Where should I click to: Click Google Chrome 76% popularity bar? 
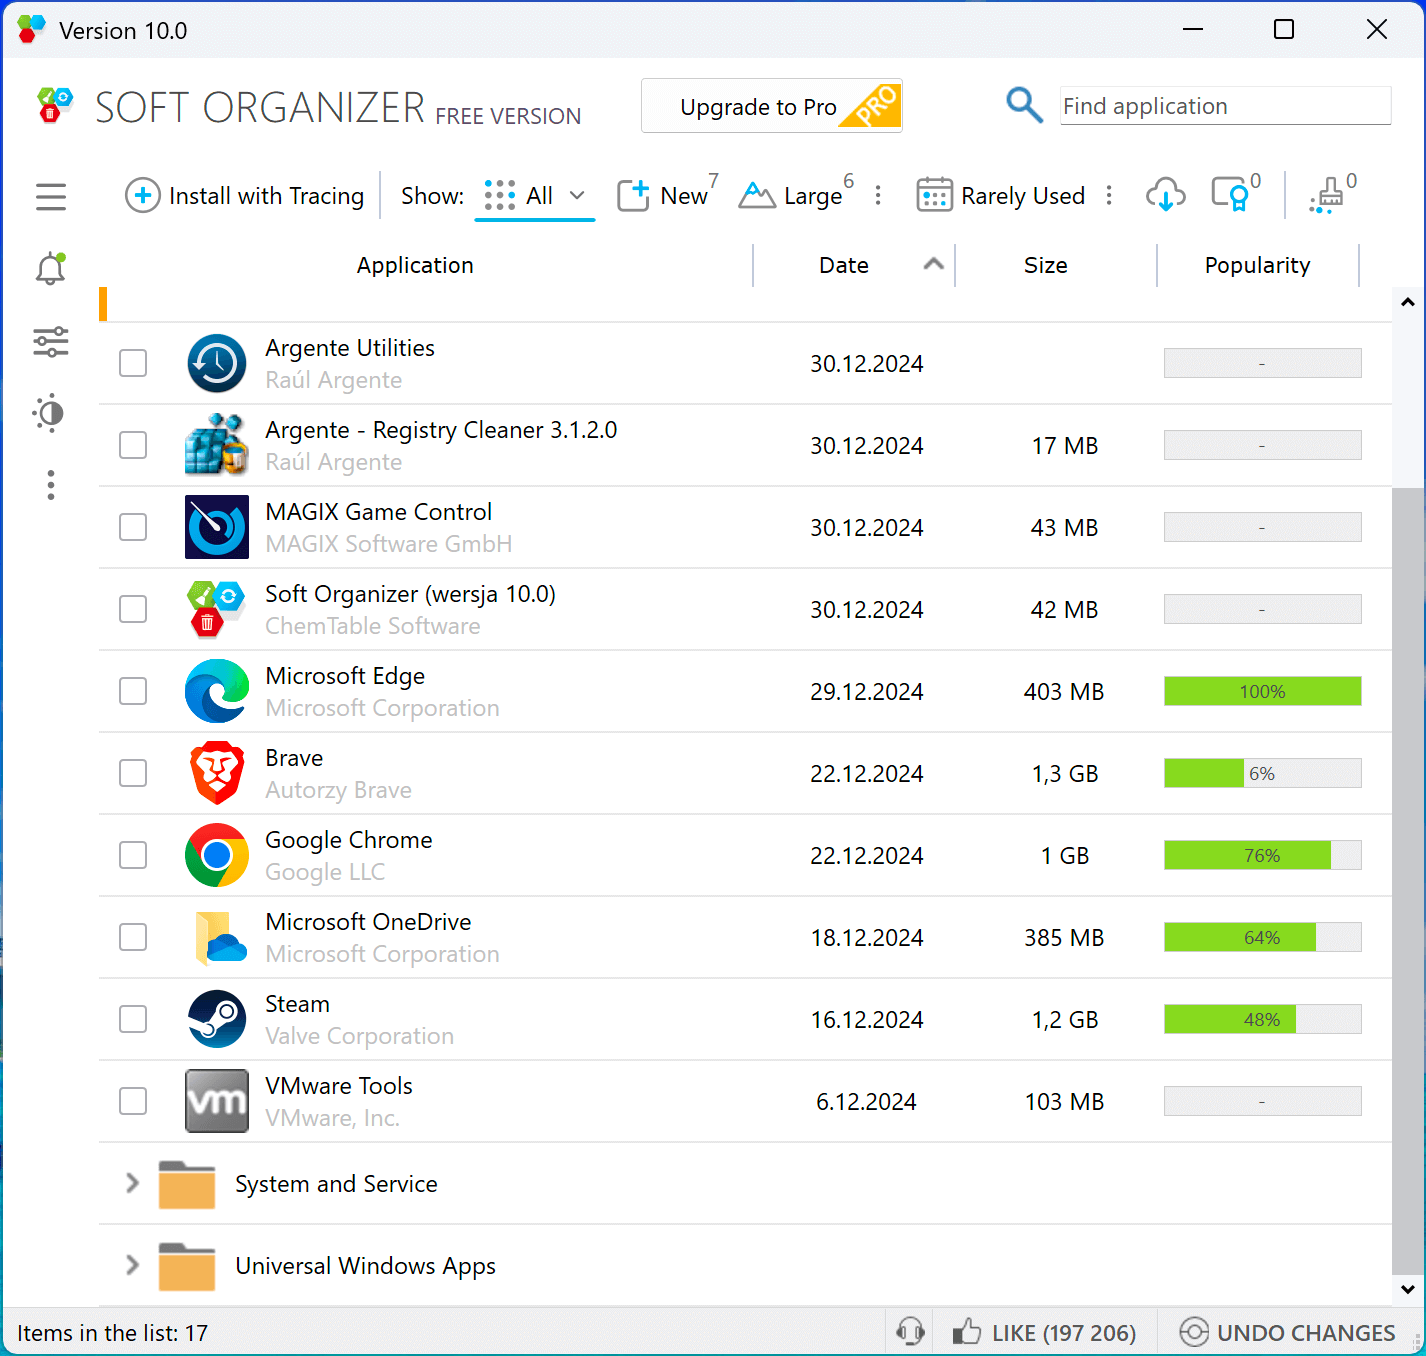tap(1262, 855)
